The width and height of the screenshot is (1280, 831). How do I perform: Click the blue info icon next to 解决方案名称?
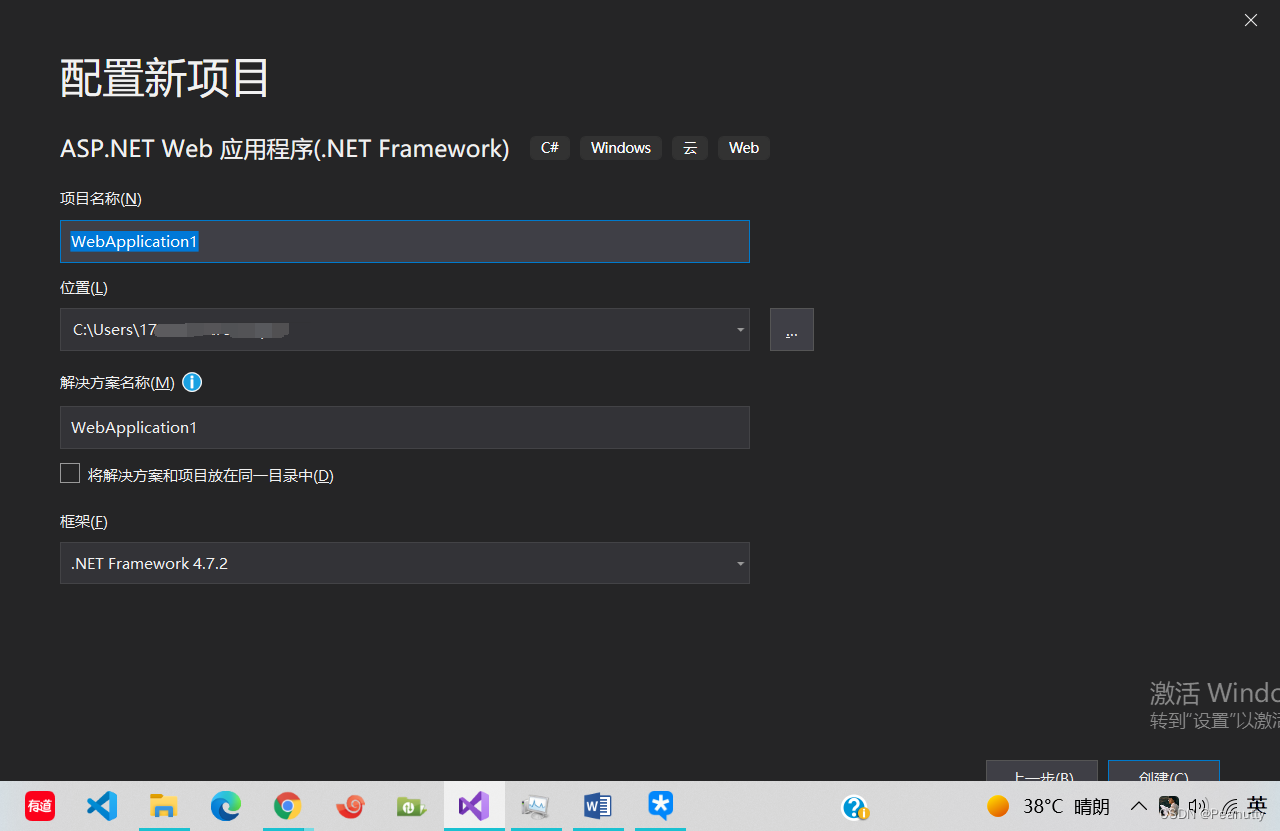point(191,382)
